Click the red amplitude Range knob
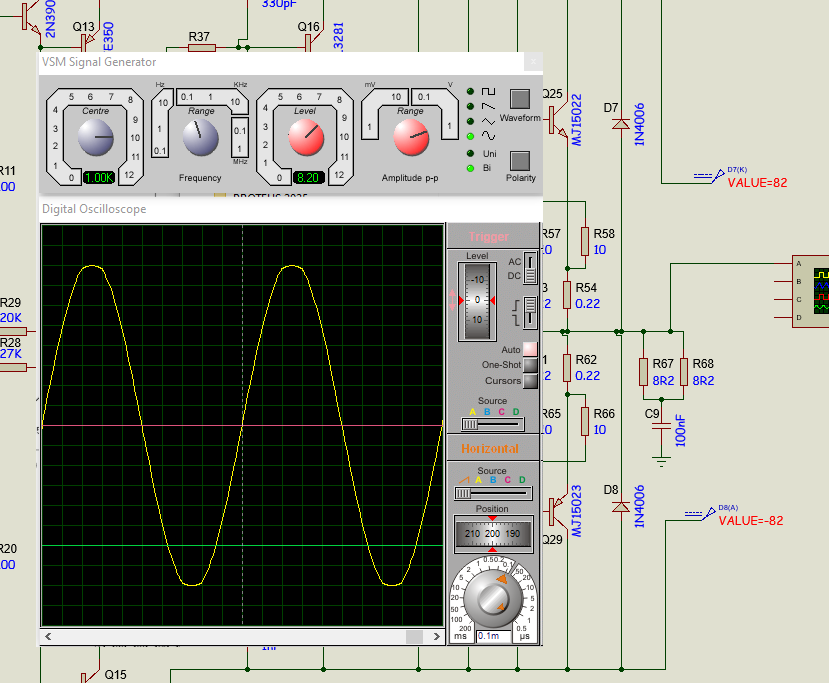 411,138
